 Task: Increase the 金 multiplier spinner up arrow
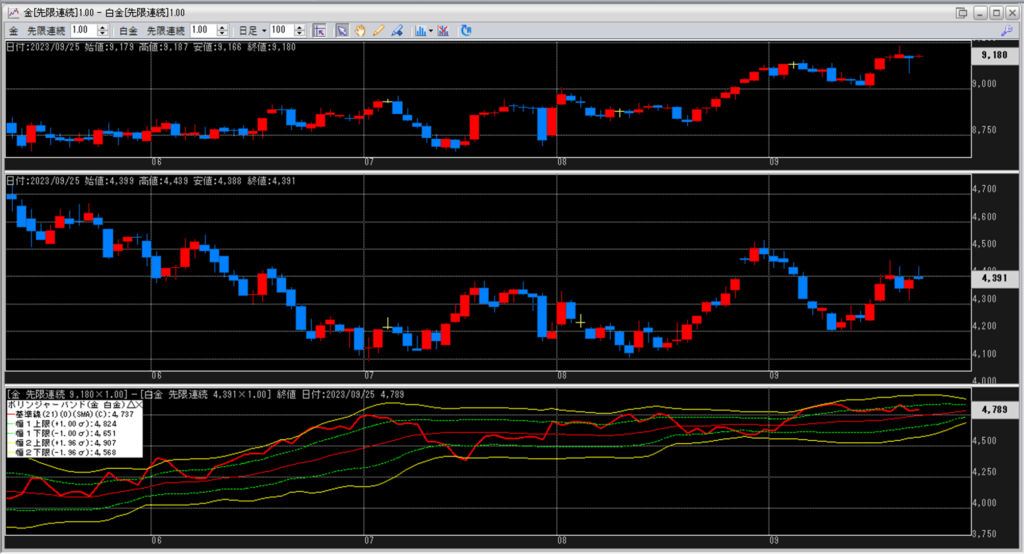(x=103, y=27)
